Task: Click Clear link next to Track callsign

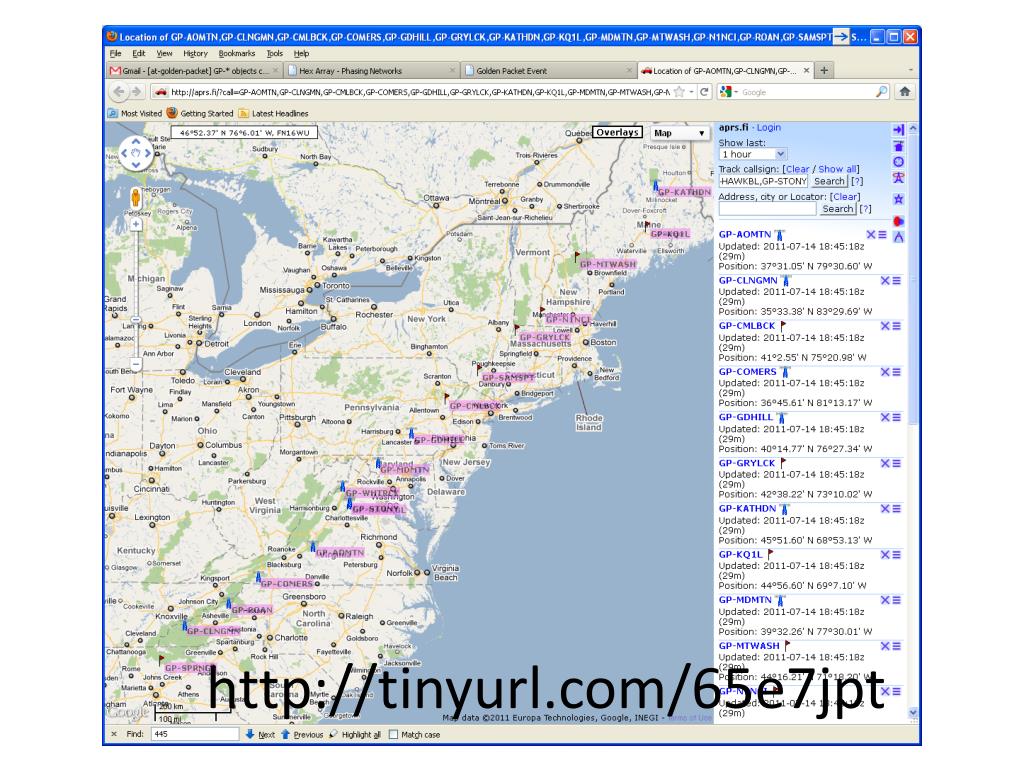Action: [797, 169]
